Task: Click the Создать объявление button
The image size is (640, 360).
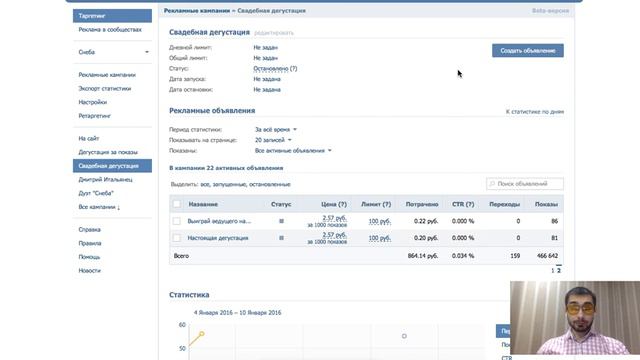Action: tap(528, 51)
